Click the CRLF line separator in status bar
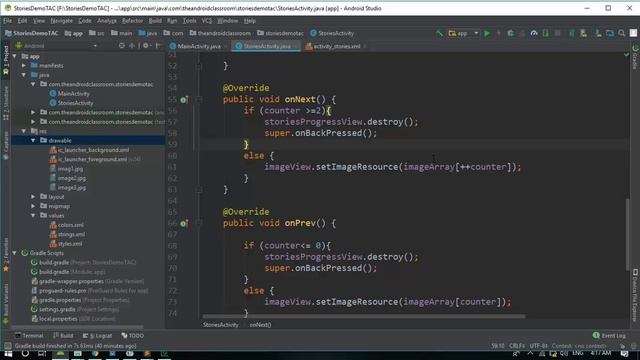This screenshot has height=360, width=640. coord(517,346)
